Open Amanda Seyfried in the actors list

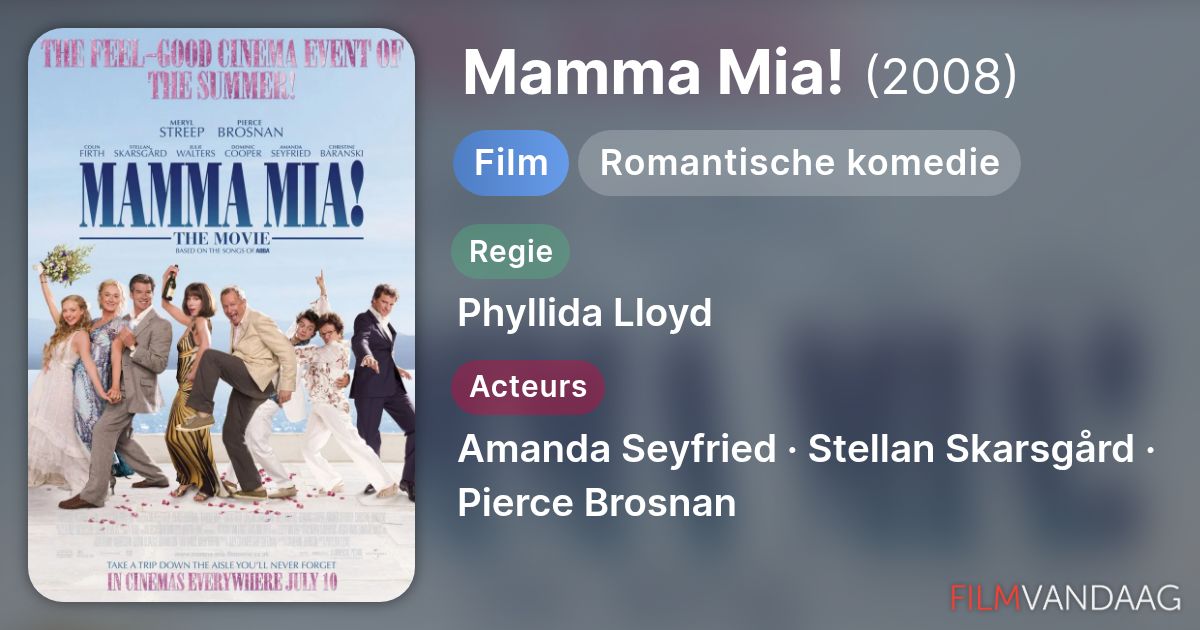[616, 449]
